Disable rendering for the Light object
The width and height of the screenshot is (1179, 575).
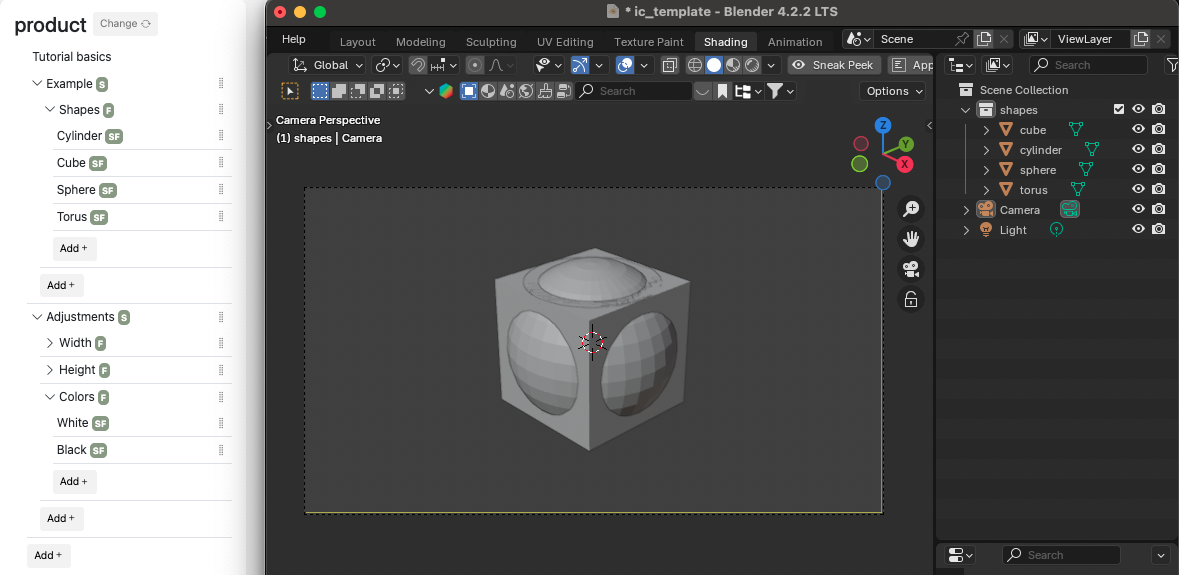[x=1158, y=229]
